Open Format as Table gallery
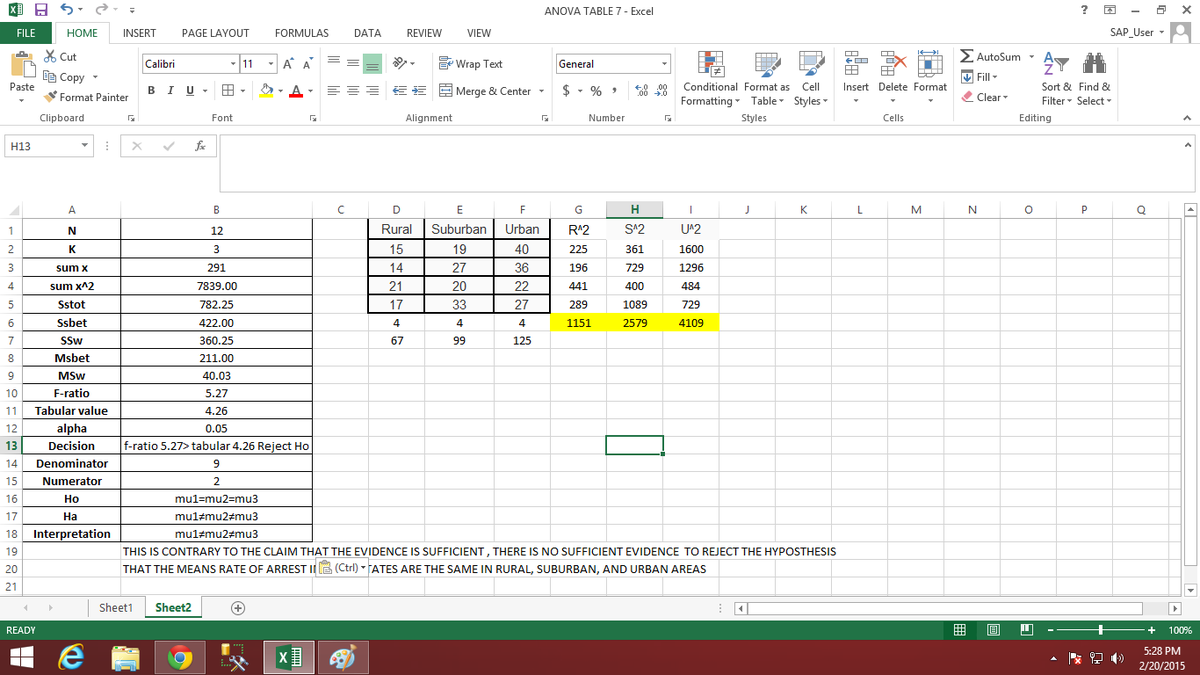The image size is (1200, 675). tap(769, 79)
